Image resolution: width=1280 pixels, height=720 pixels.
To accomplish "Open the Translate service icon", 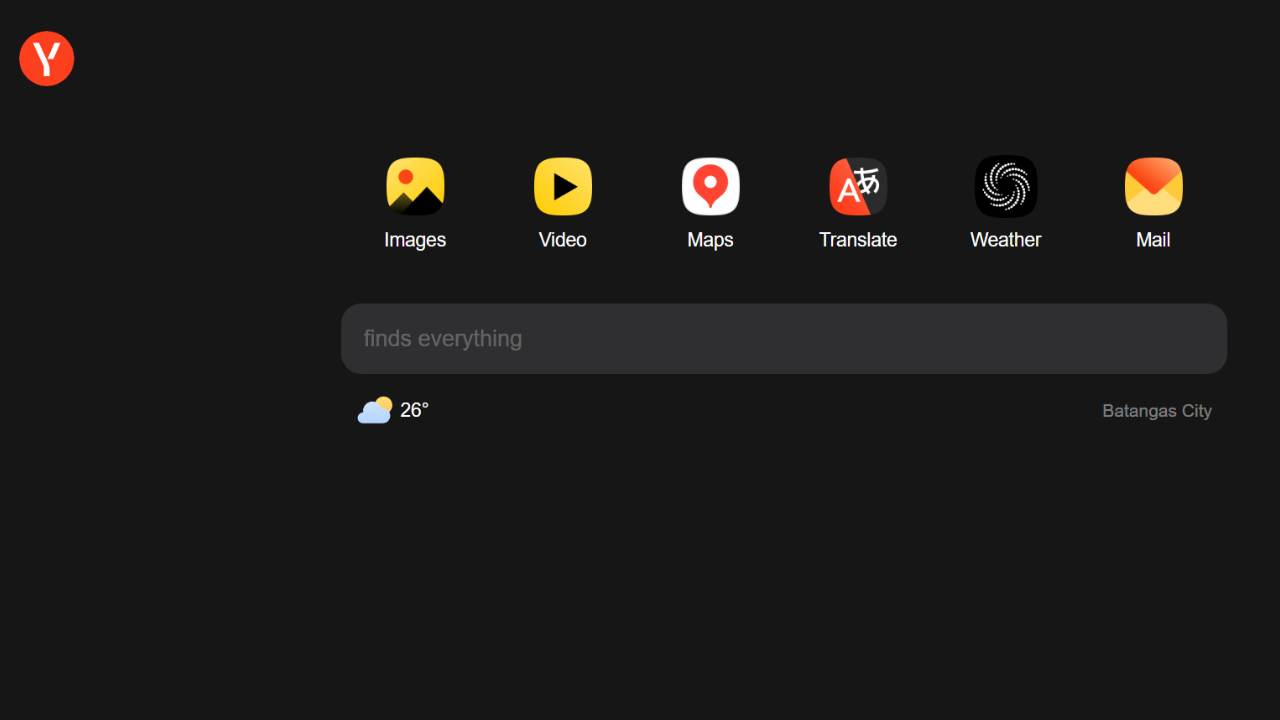I will click(858, 186).
